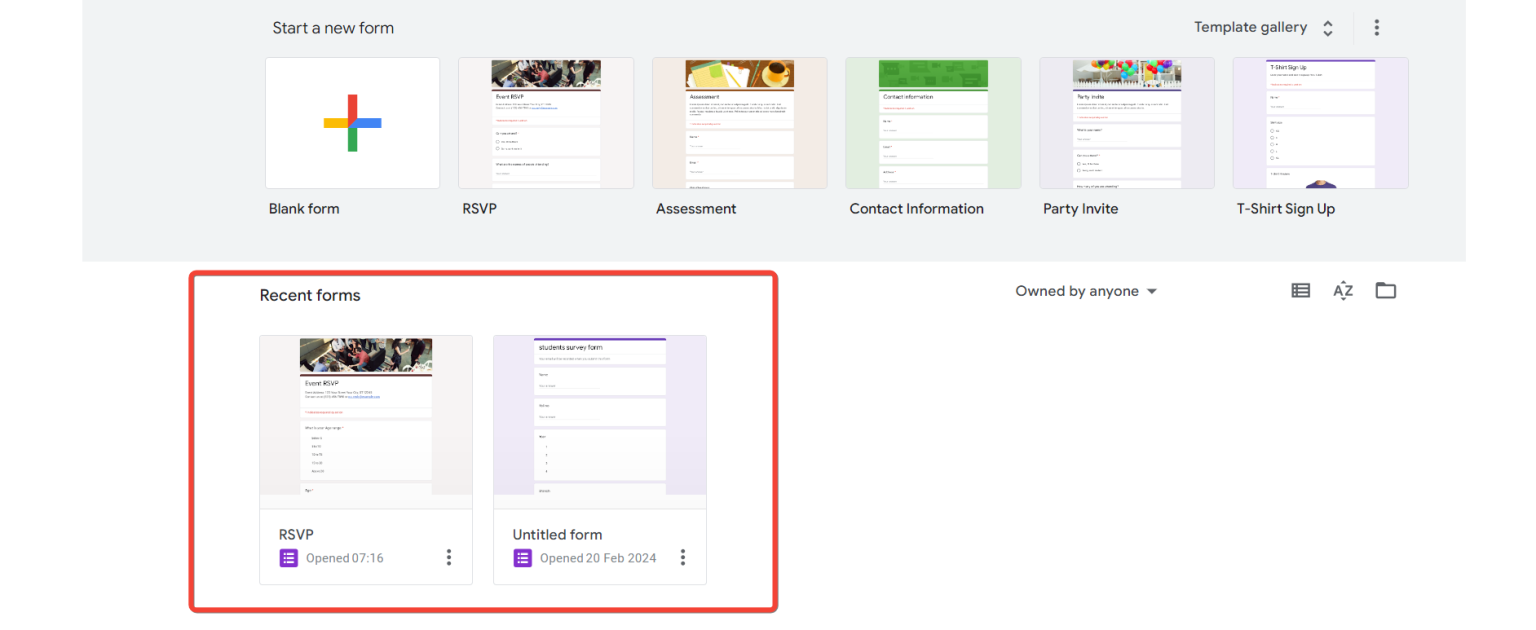
Task: Click the 'T-Shirt Sign Up' template label
Action: [1286, 209]
